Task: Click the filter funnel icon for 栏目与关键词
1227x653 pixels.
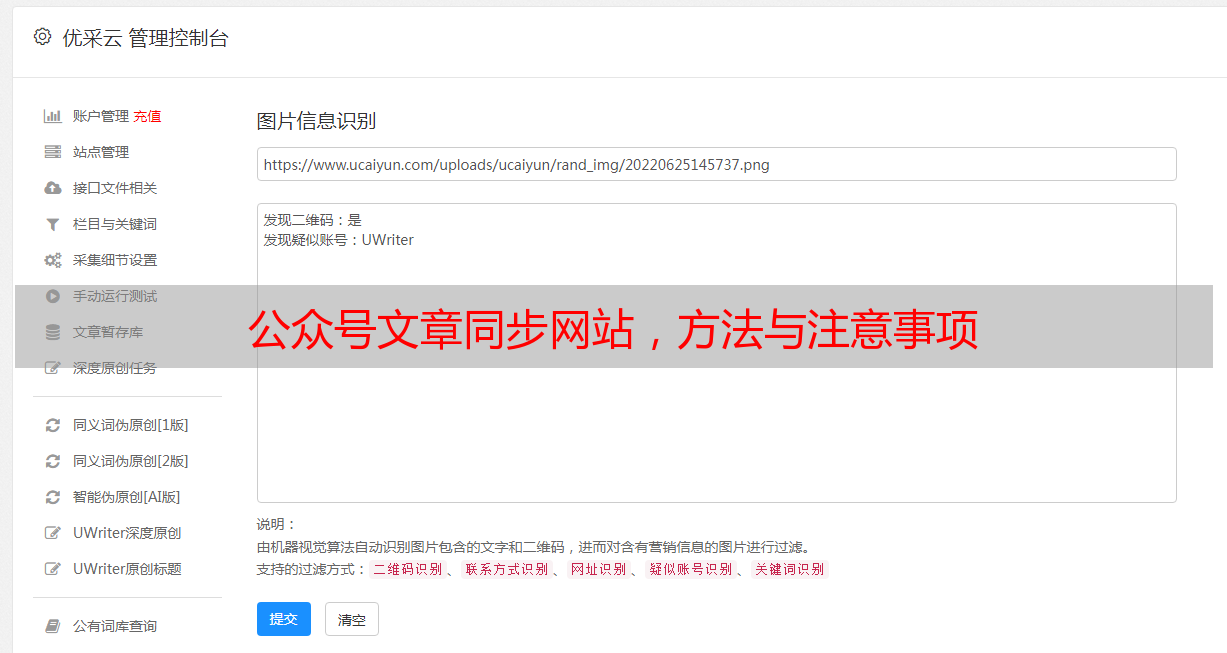Action: click(x=53, y=224)
